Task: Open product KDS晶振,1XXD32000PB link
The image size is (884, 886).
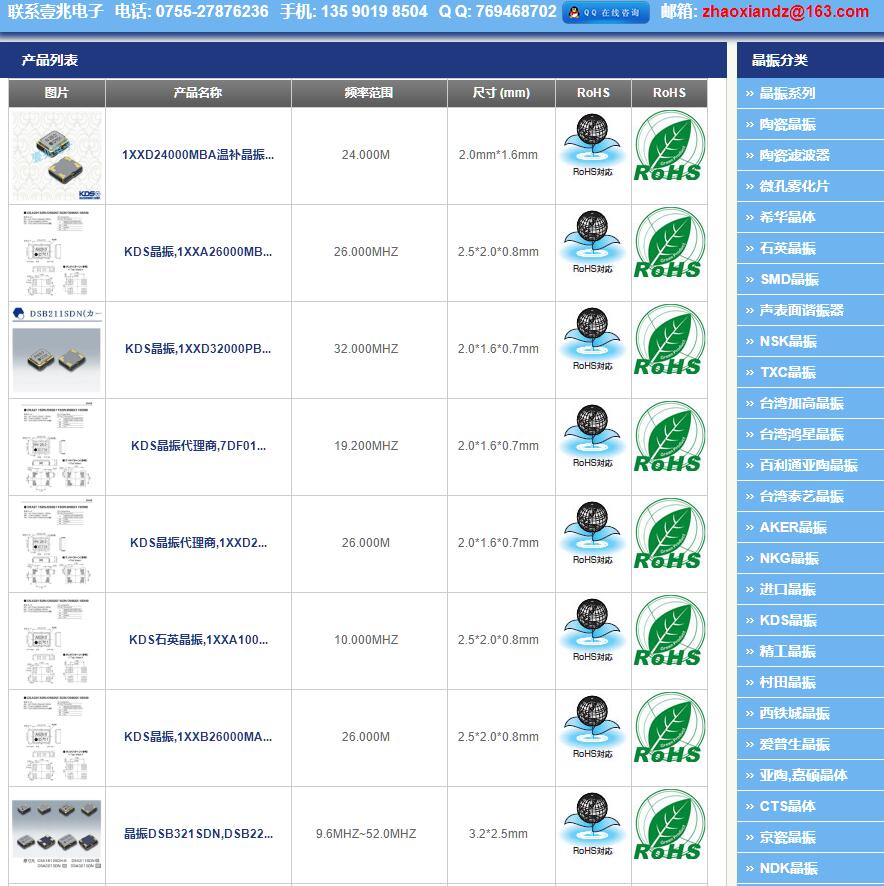Action: (x=198, y=349)
